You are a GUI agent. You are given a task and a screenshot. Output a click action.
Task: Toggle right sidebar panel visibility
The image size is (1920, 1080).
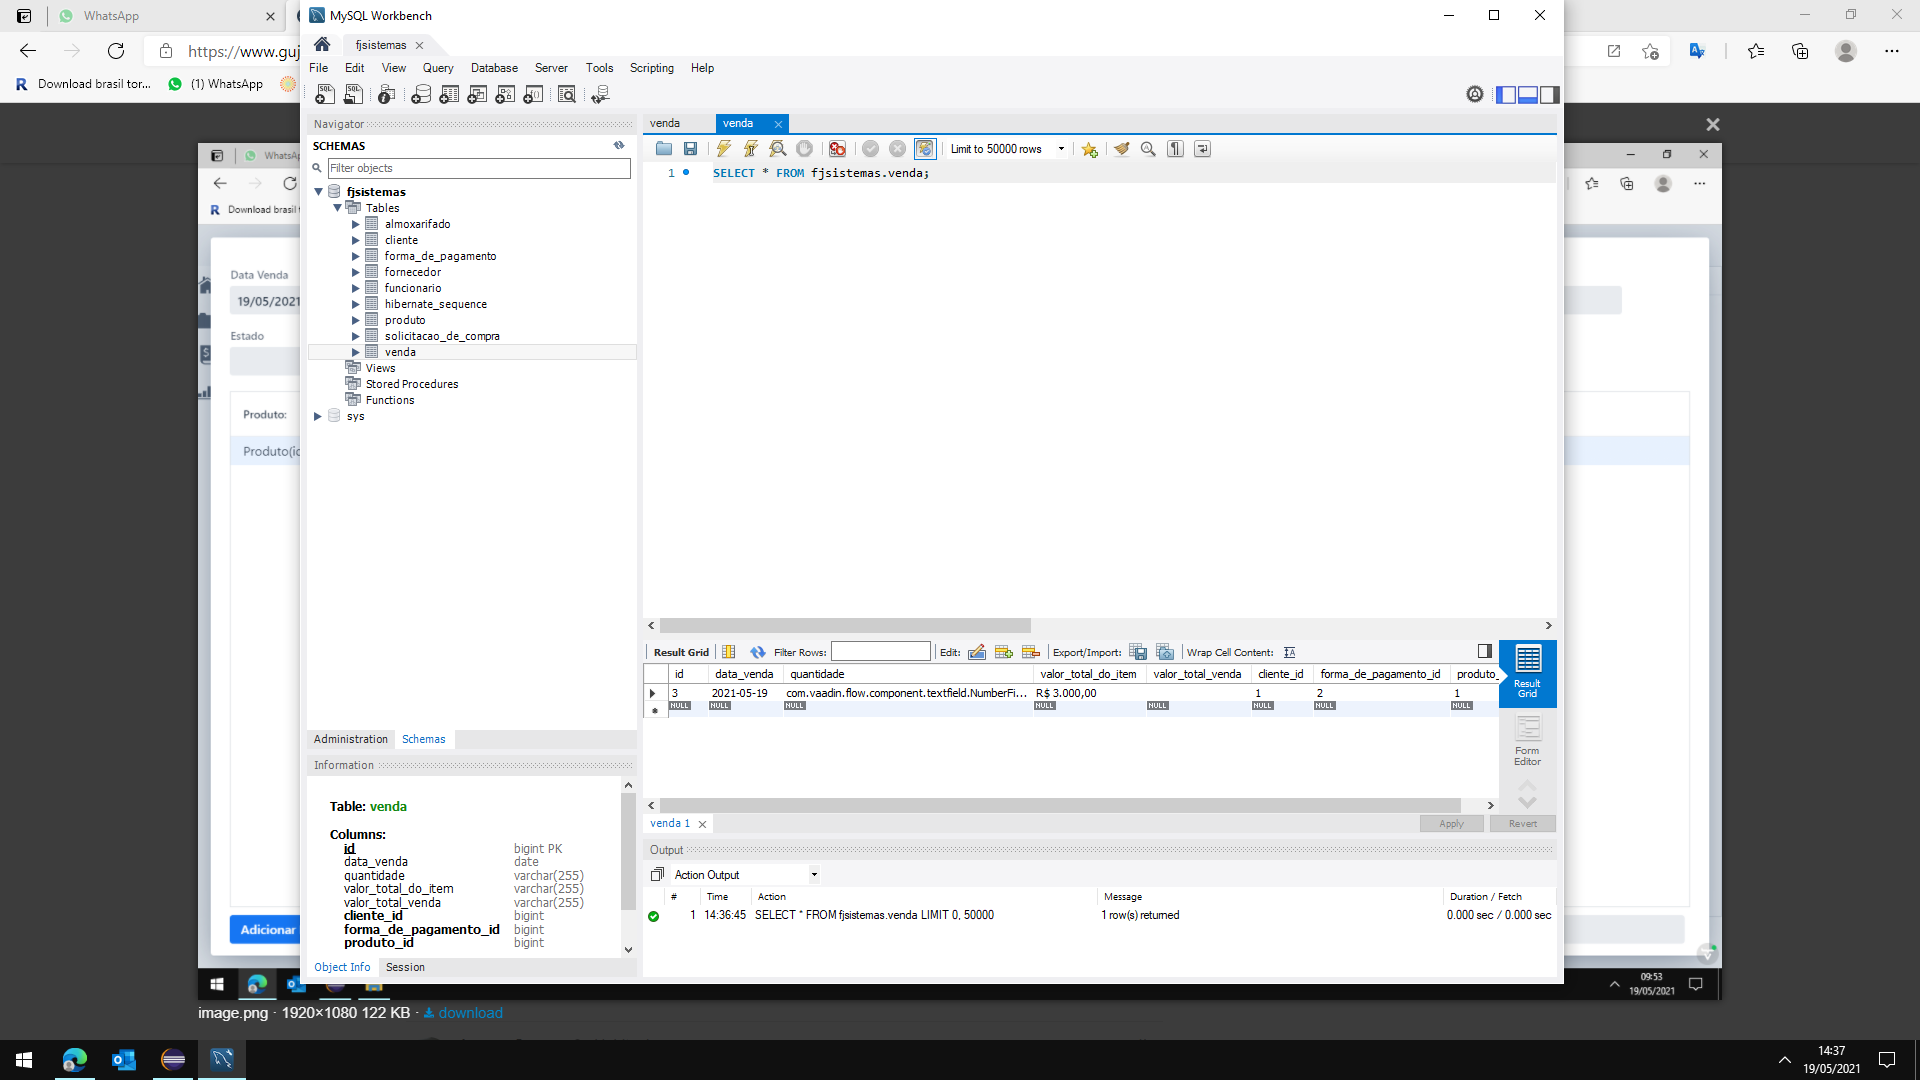(1550, 94)
